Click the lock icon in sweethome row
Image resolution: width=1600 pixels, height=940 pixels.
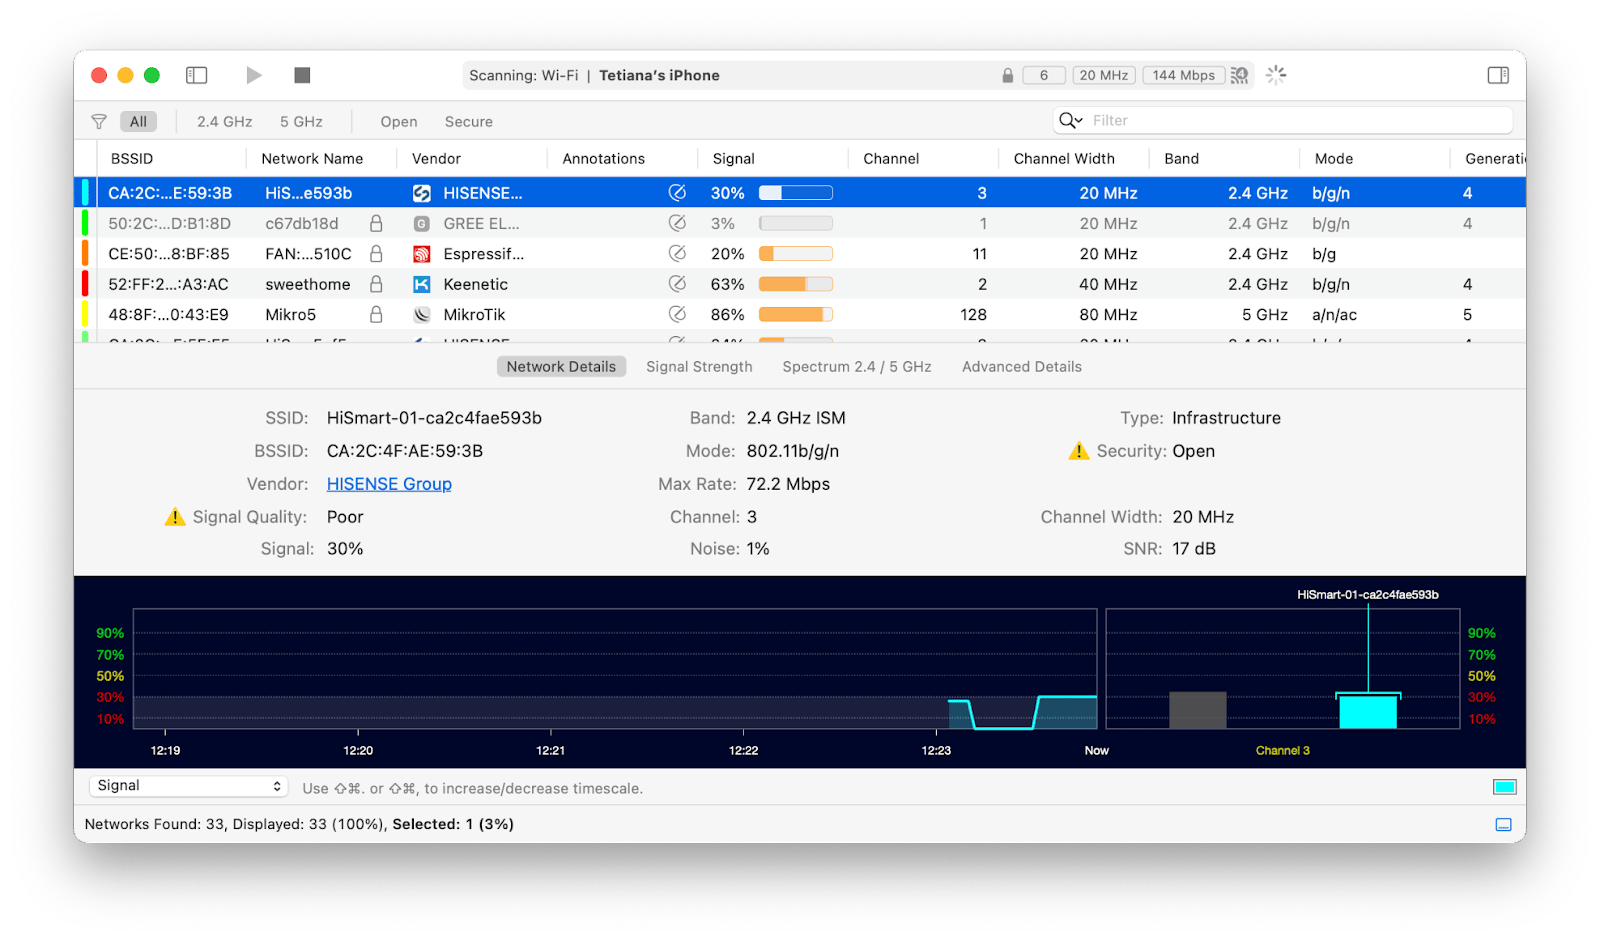pos(376,284)
